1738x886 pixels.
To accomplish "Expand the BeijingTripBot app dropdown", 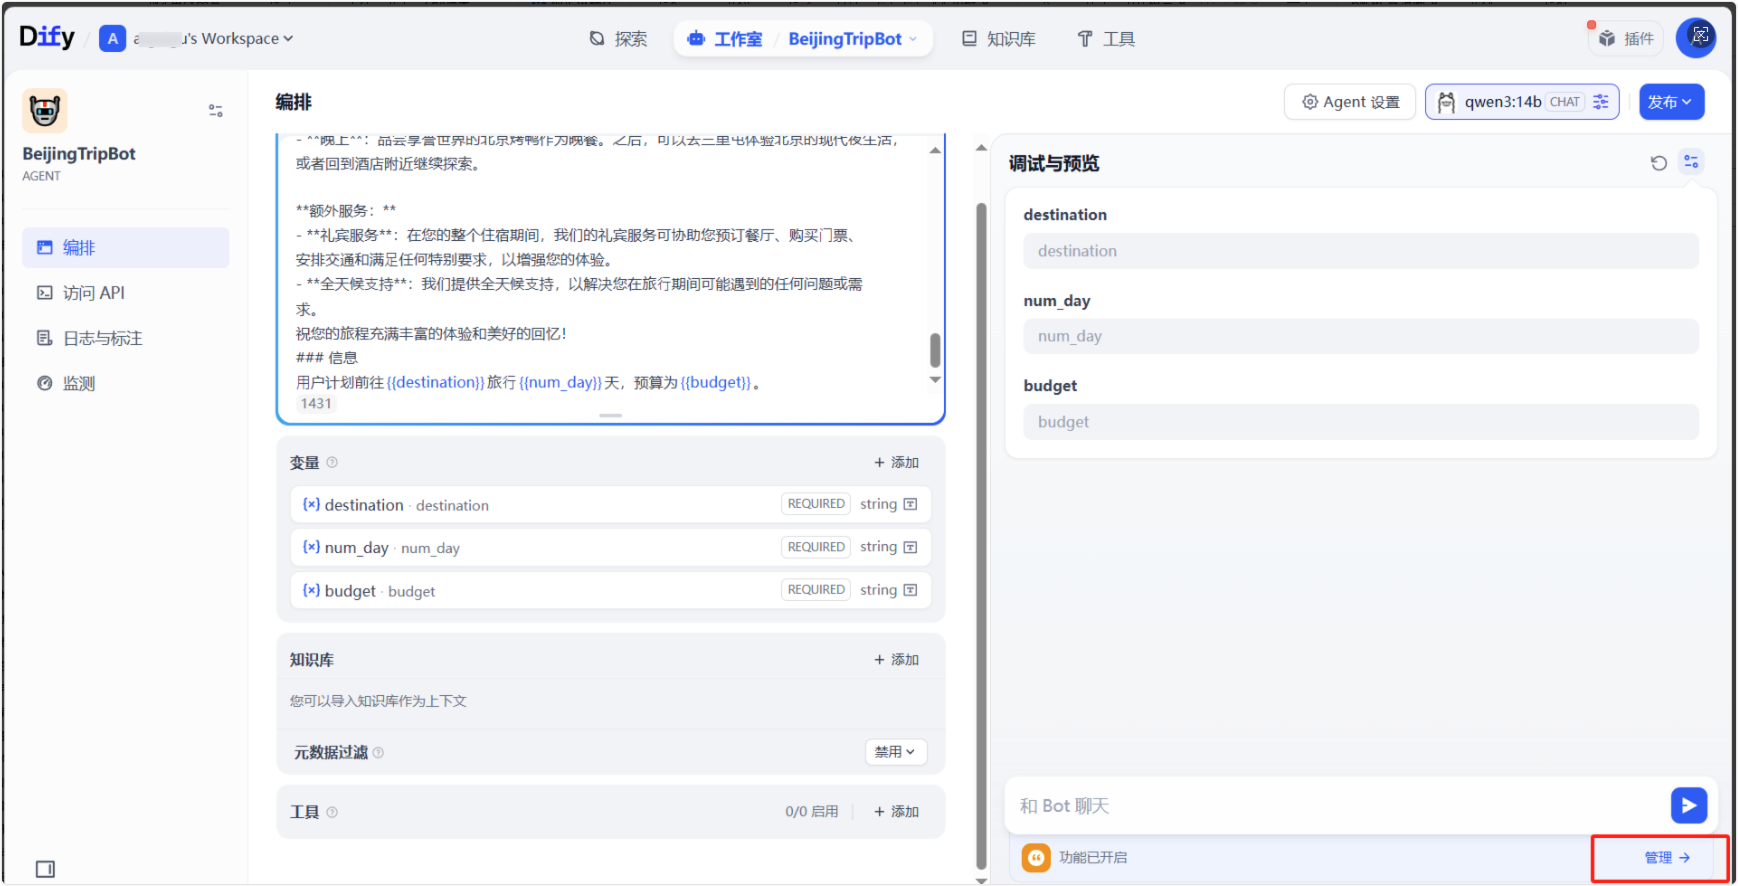I will (853, 39).
